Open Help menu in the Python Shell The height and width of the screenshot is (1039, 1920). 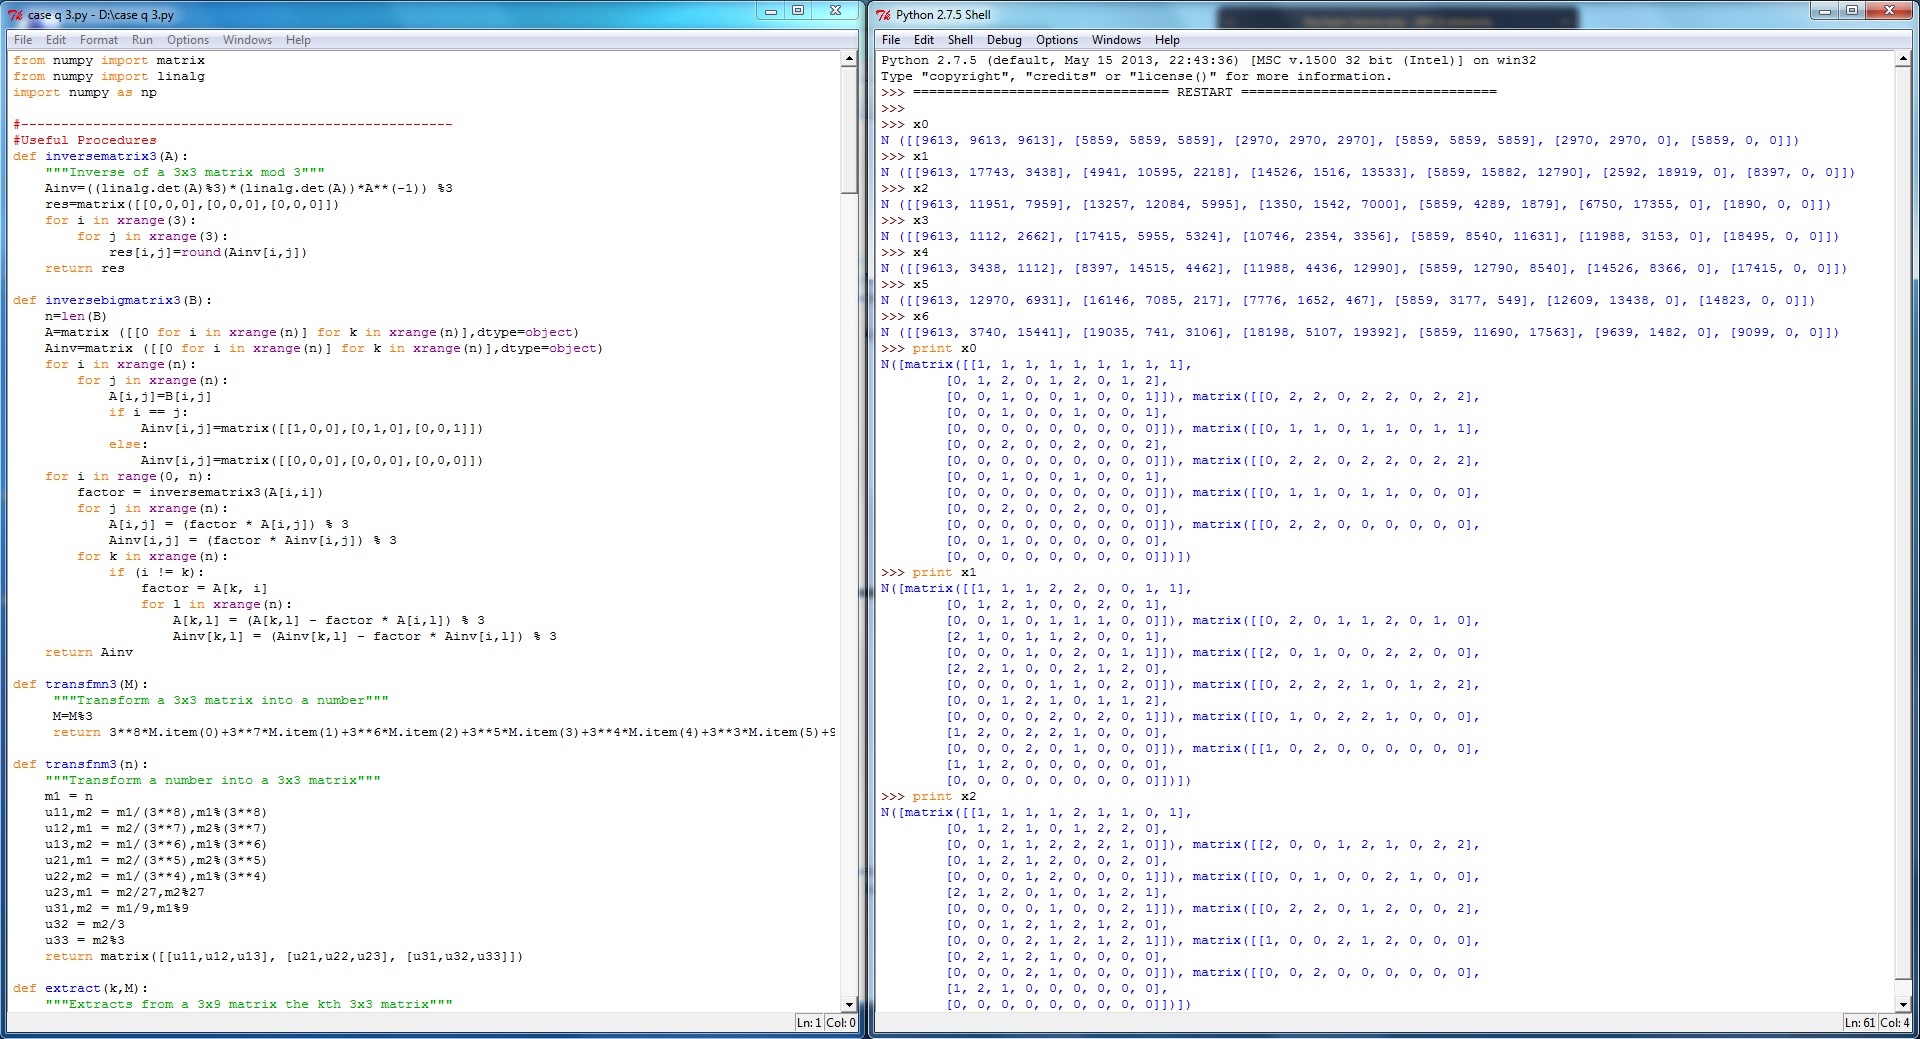(x=1167, y=40)
